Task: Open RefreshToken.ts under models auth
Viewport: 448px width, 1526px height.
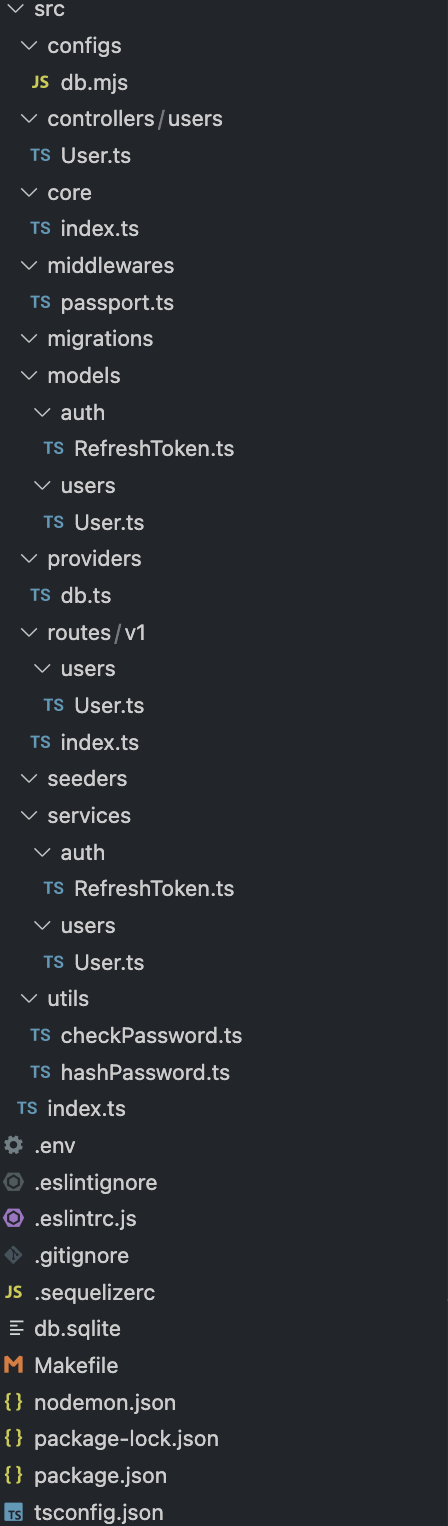Action: tap(154, 449)
